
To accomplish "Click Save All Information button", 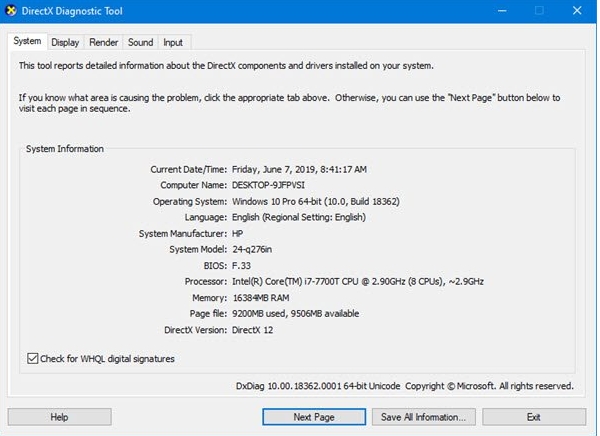I will [x=424, y=416].
